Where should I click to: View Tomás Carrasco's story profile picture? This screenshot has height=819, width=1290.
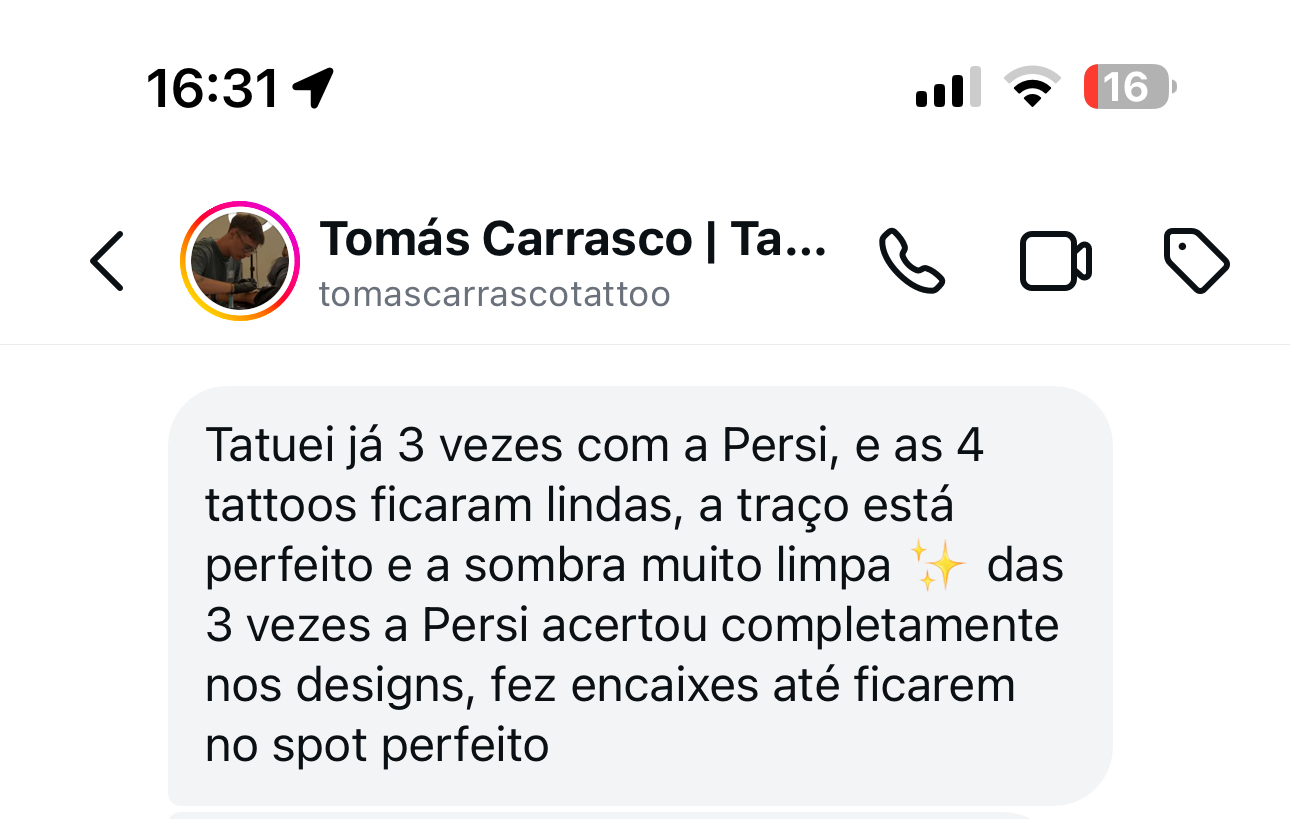pos(240,261)
